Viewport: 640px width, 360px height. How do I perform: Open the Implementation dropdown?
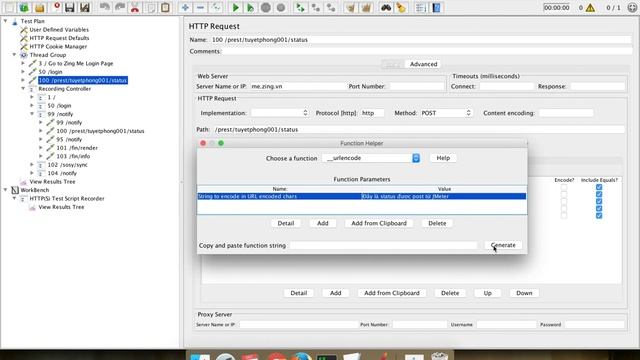click(280, 113)
